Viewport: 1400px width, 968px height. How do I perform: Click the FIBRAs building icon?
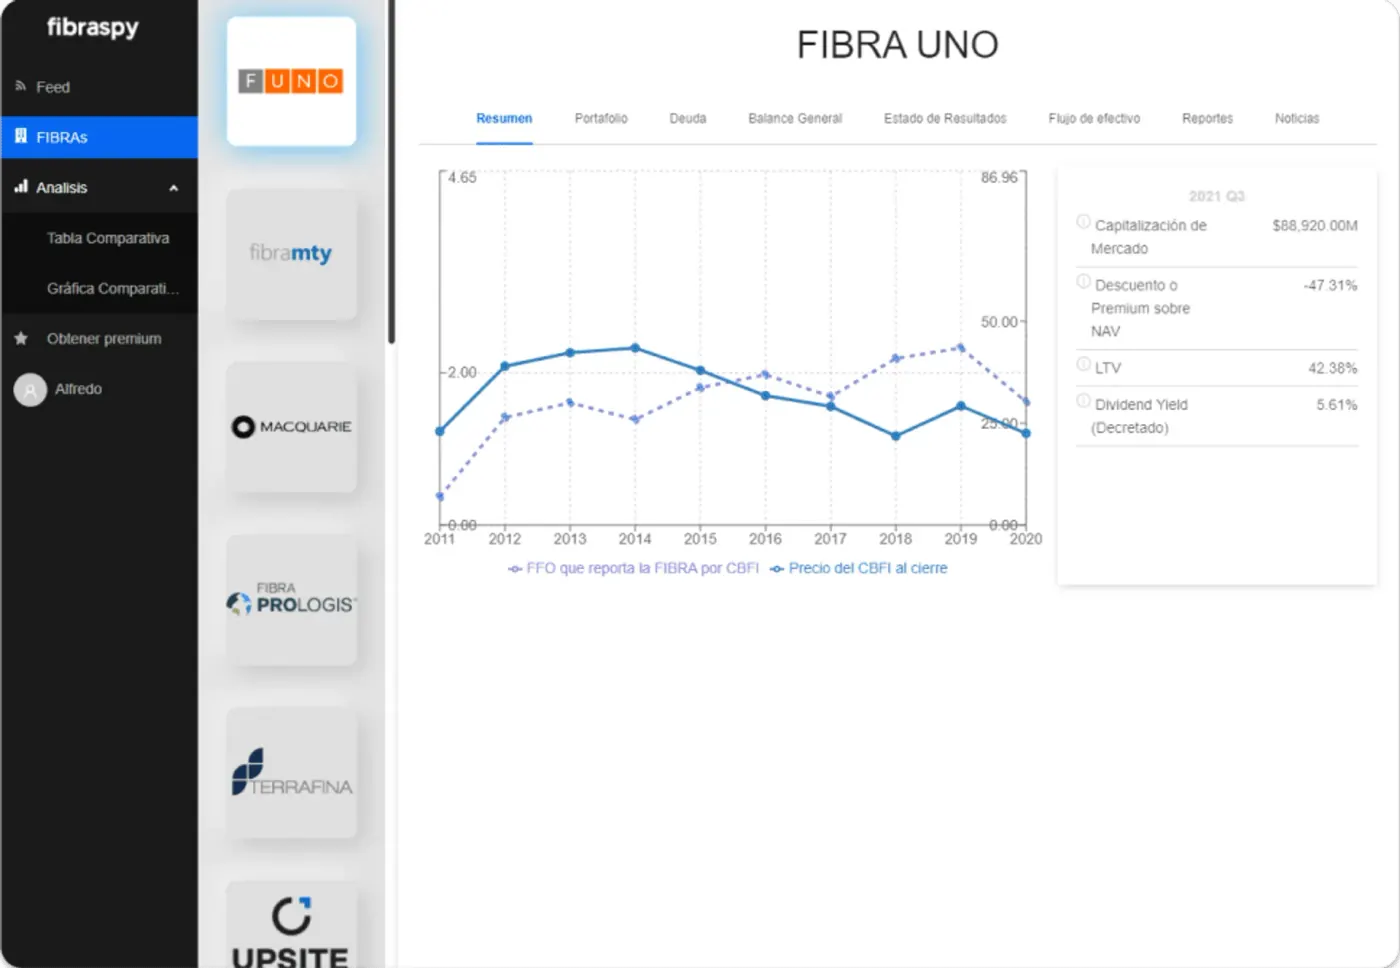click(x=20, y=136)
